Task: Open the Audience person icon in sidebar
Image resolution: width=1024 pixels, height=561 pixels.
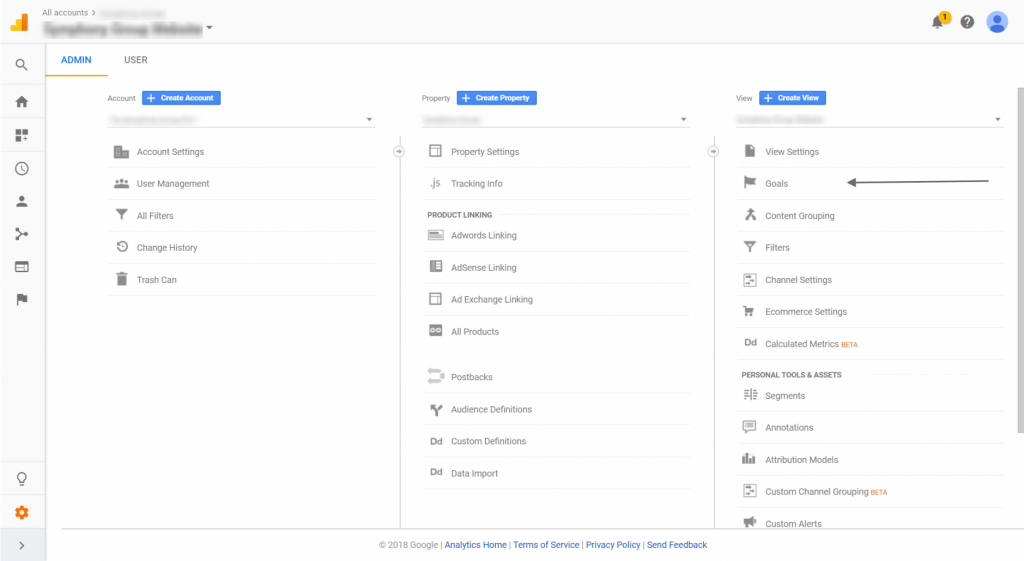Action: (21, 201)
